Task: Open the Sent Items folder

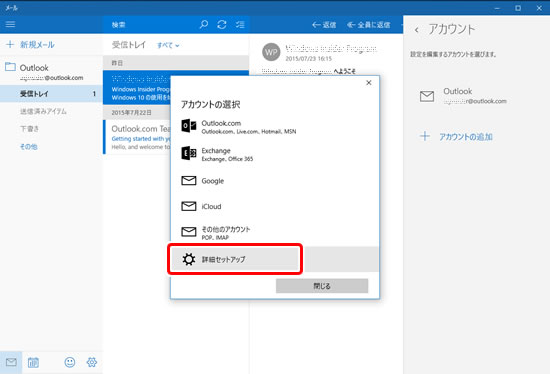Action: (x=43, y=111)
